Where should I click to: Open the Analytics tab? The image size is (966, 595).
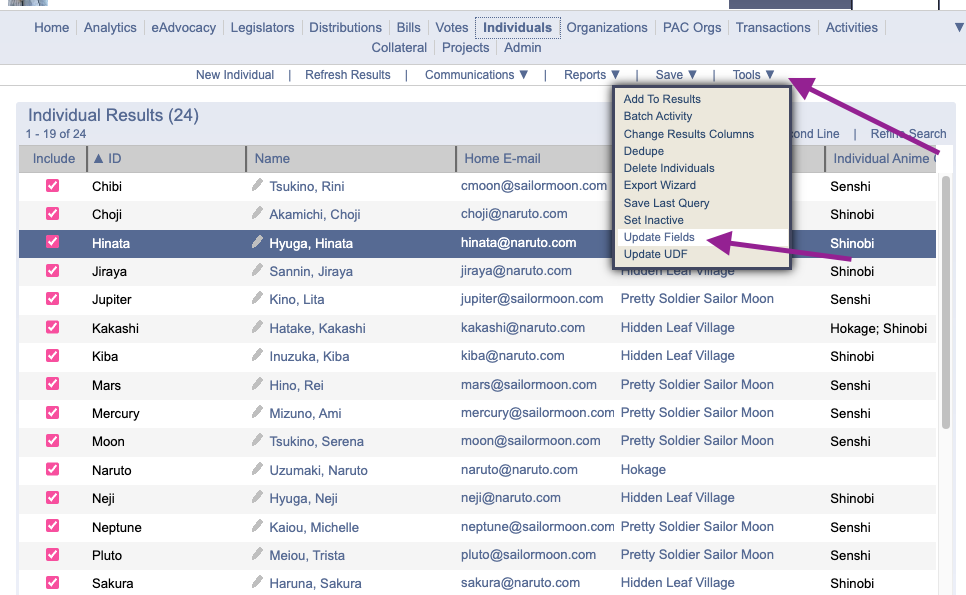tap(110, 28)
